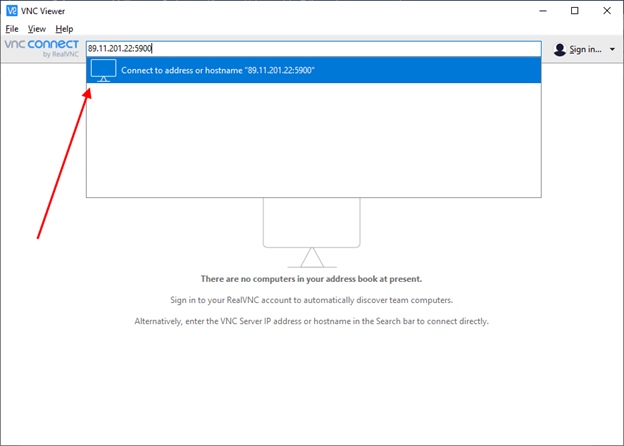
Task: Click the user avatar icon beside Sign in
Action: pyautogui.click(x=560, y=49)
